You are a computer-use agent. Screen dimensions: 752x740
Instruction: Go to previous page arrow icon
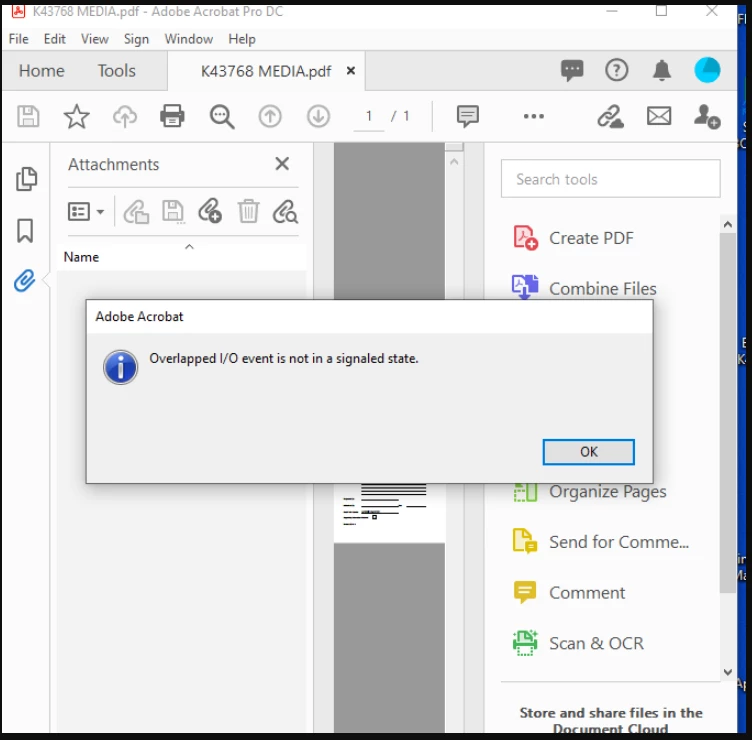pyautogui.click(x=270, y=117)
